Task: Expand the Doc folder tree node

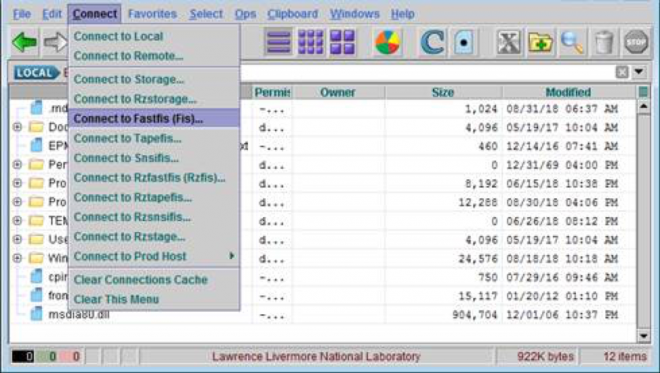Action: [17, 126]
